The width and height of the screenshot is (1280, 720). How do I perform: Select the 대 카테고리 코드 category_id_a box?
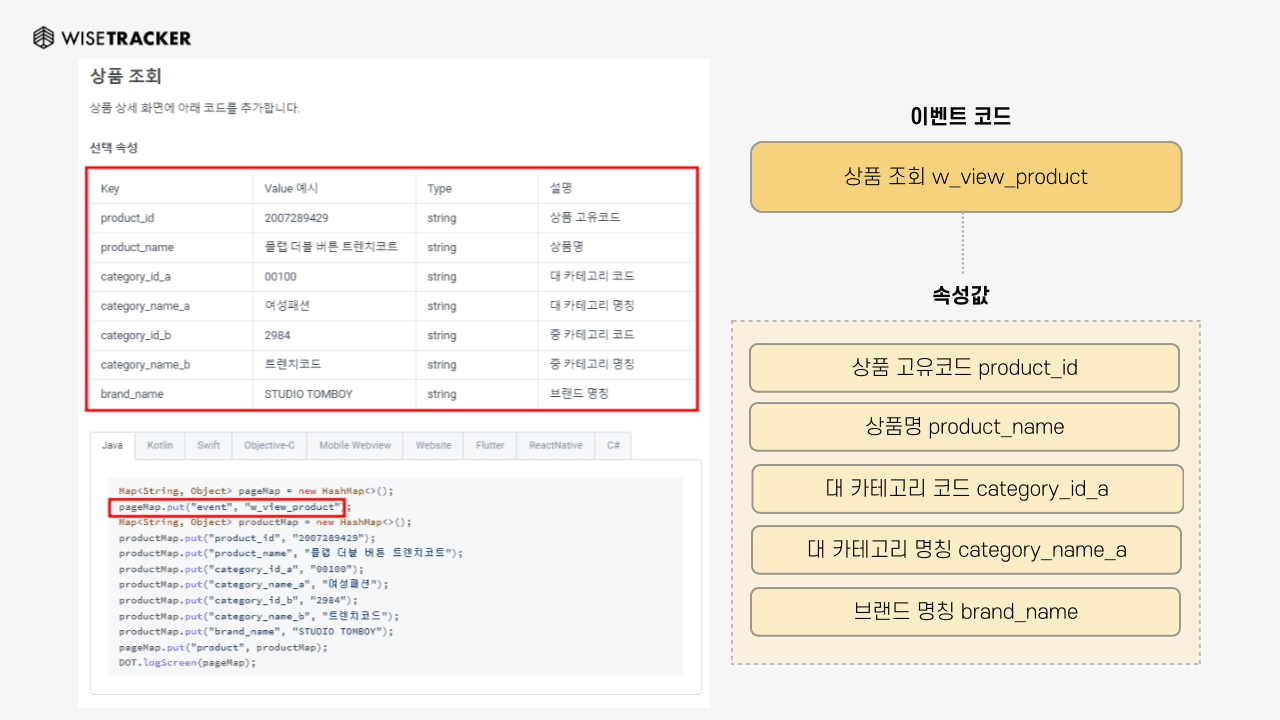965,489
